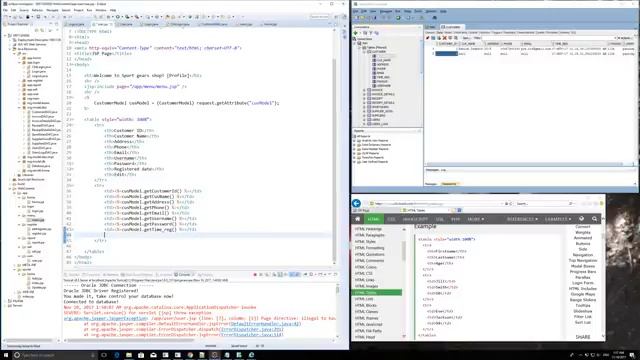Click the filter funnel icon in Connections panel
The image size is (640, 360).
click(x=371, y=33)
